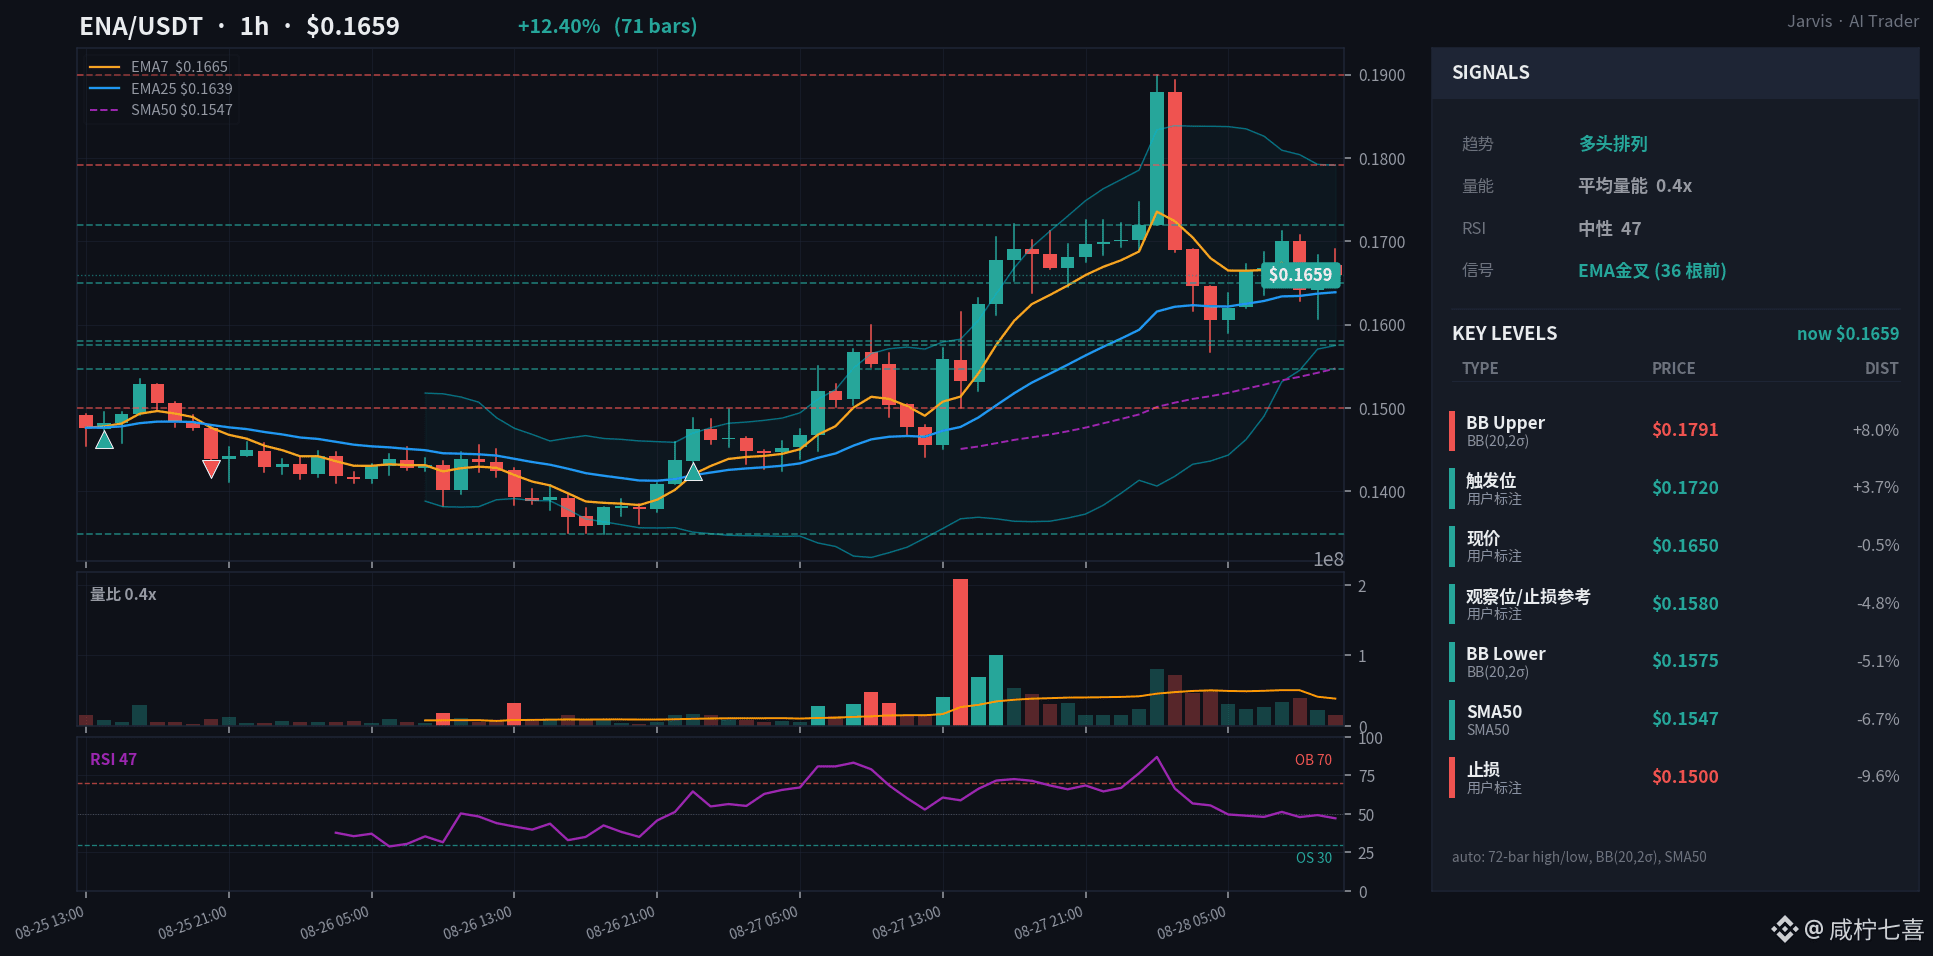Click the $0.1650 price value
1933x956 pixels.
point(1685,546)
